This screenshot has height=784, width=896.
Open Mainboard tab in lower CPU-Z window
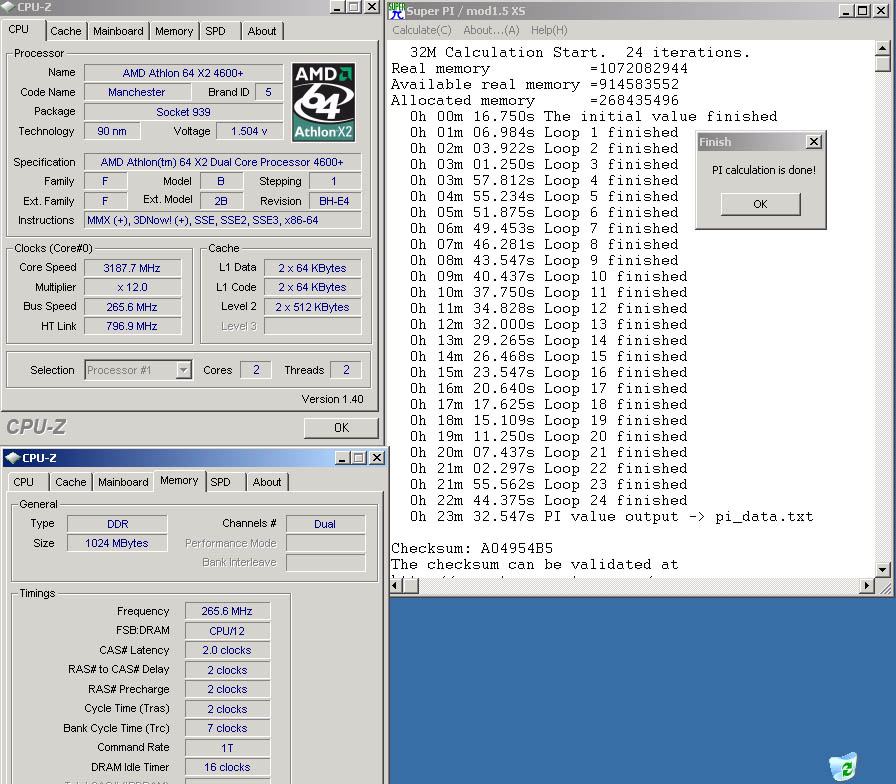point(123,482)
